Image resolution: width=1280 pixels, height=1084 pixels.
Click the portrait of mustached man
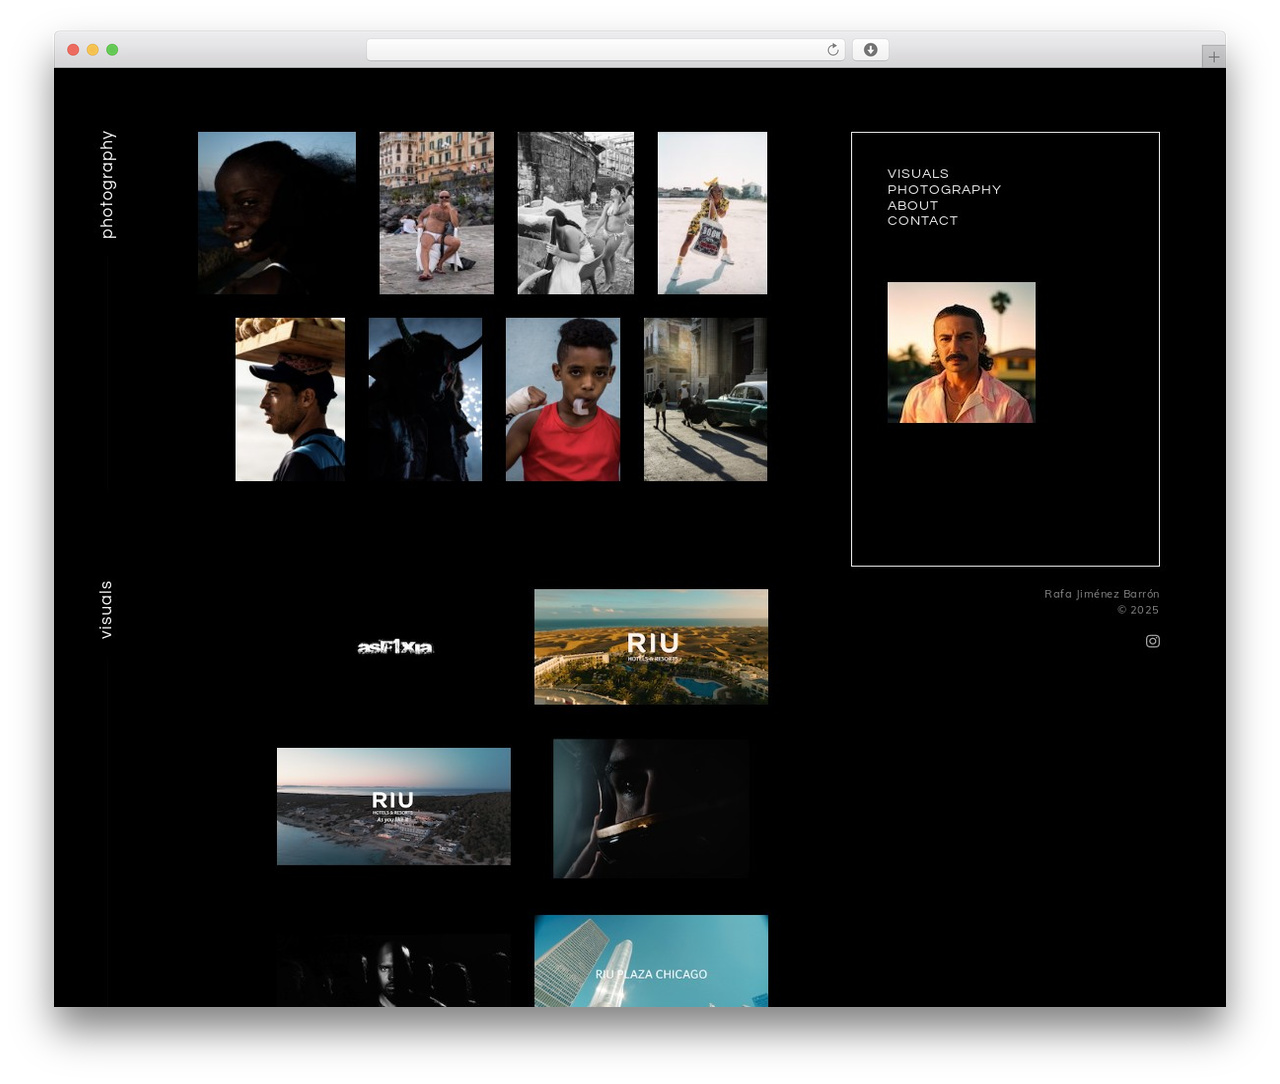tap(961, 352)
